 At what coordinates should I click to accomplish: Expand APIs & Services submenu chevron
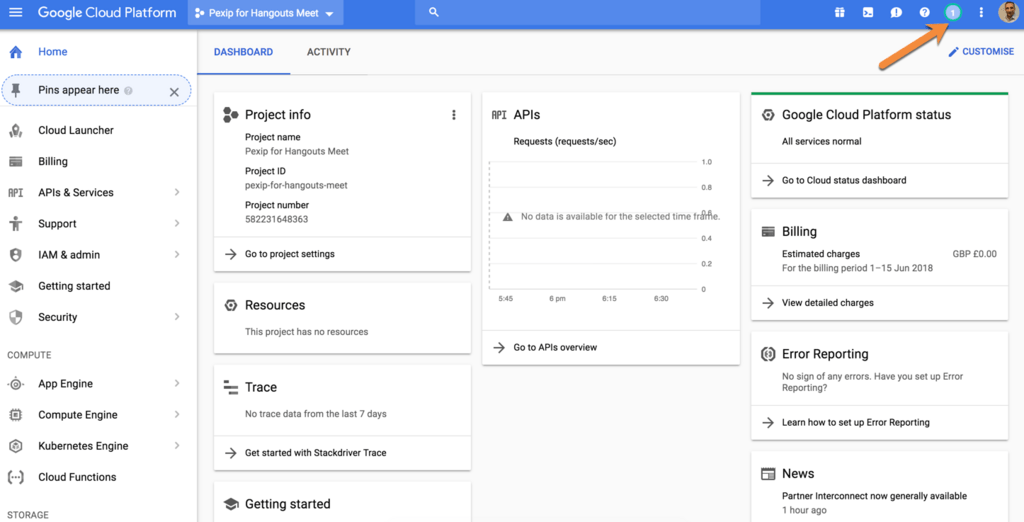177,192
